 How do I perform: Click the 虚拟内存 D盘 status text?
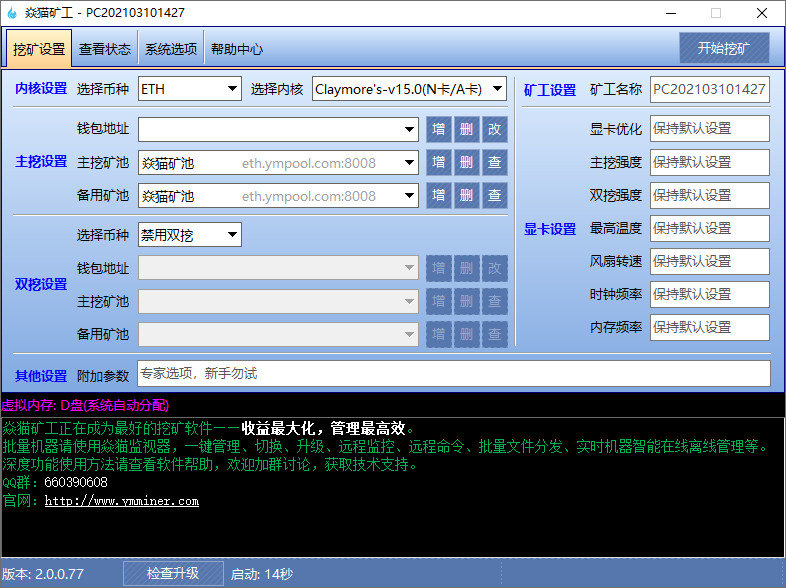pyautogui.click(x=85, y=405)
